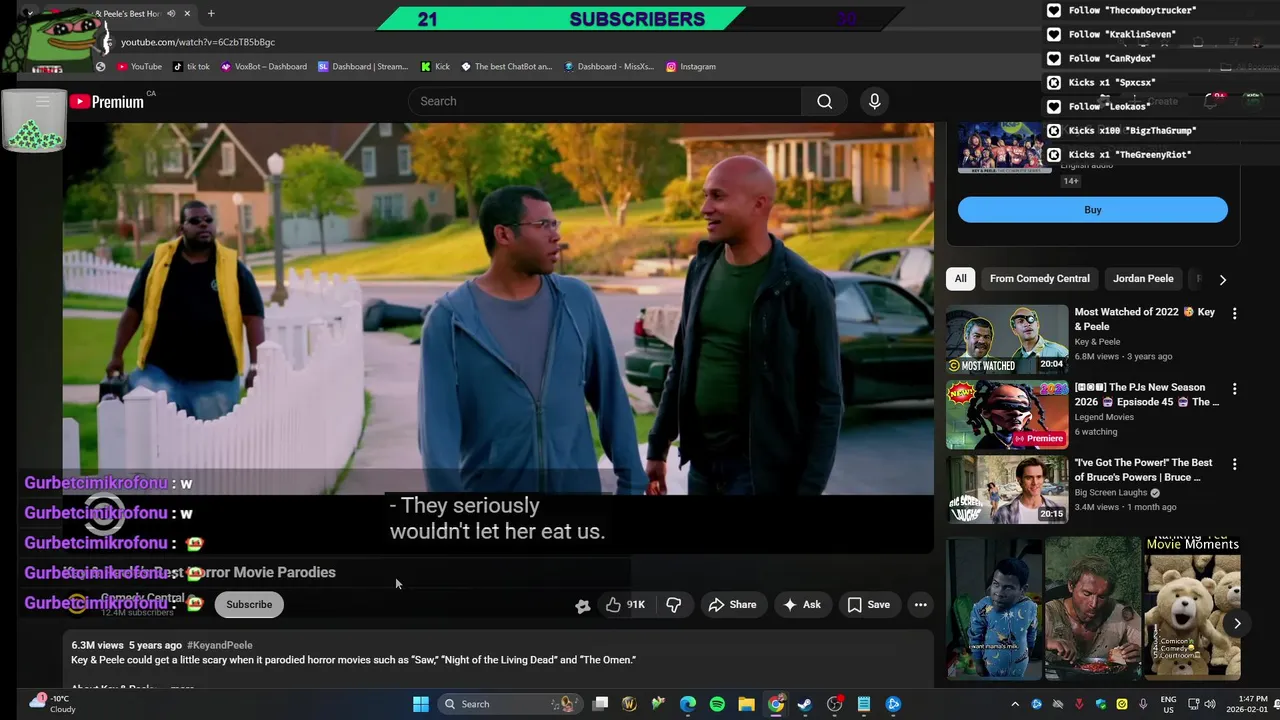Click the blue Buy button
The image size is (1280, 720).
1092,210
